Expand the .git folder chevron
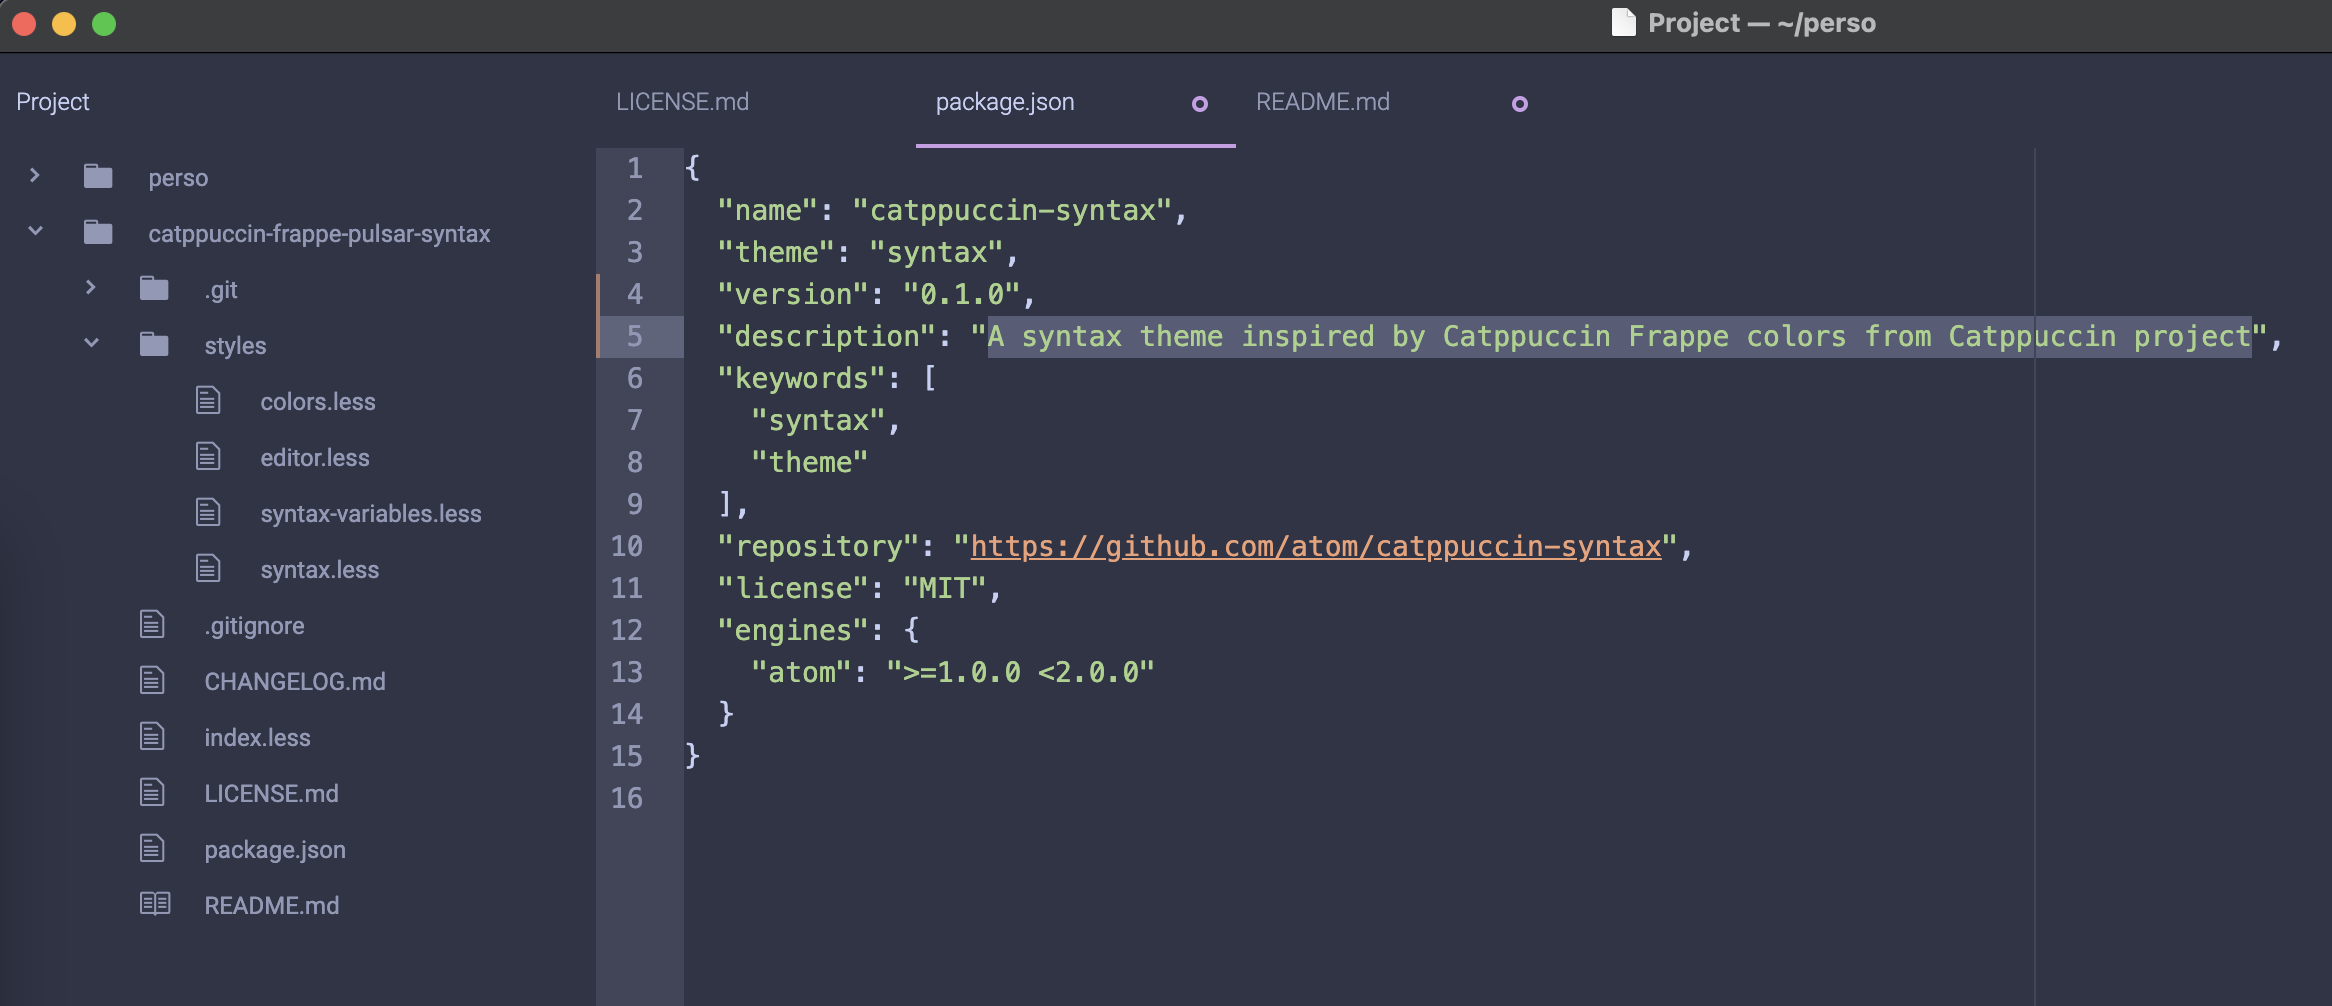This screenshot has height=1006, width=2332. click(x=91, y=288)
